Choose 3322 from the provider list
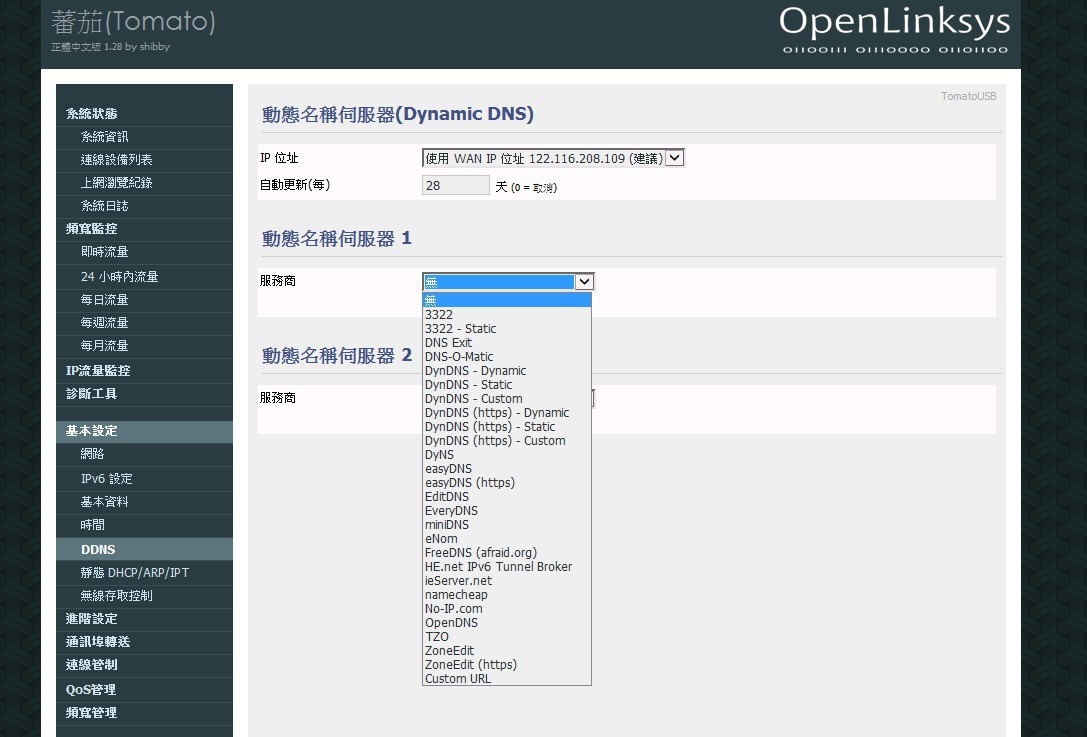The image size is (1087, 737). click(x=507, y=315)
